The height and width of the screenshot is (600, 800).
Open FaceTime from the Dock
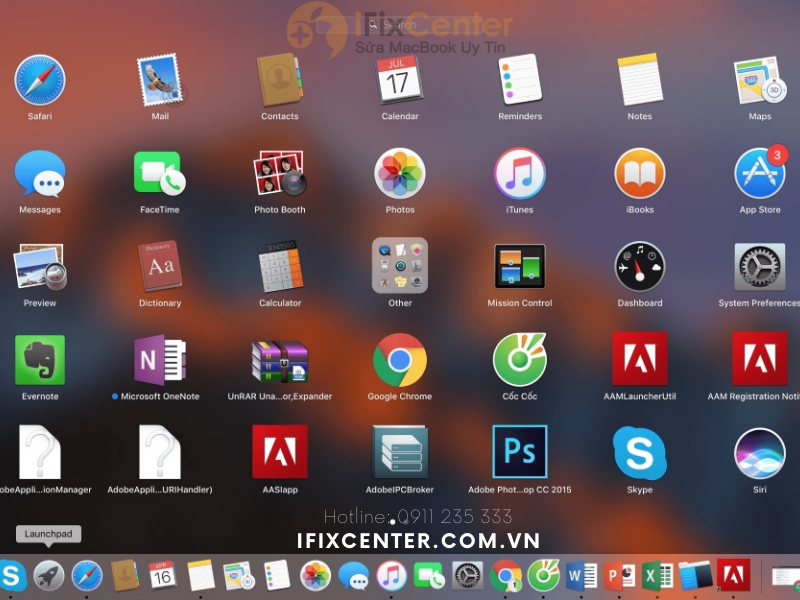tap(429, 576)
